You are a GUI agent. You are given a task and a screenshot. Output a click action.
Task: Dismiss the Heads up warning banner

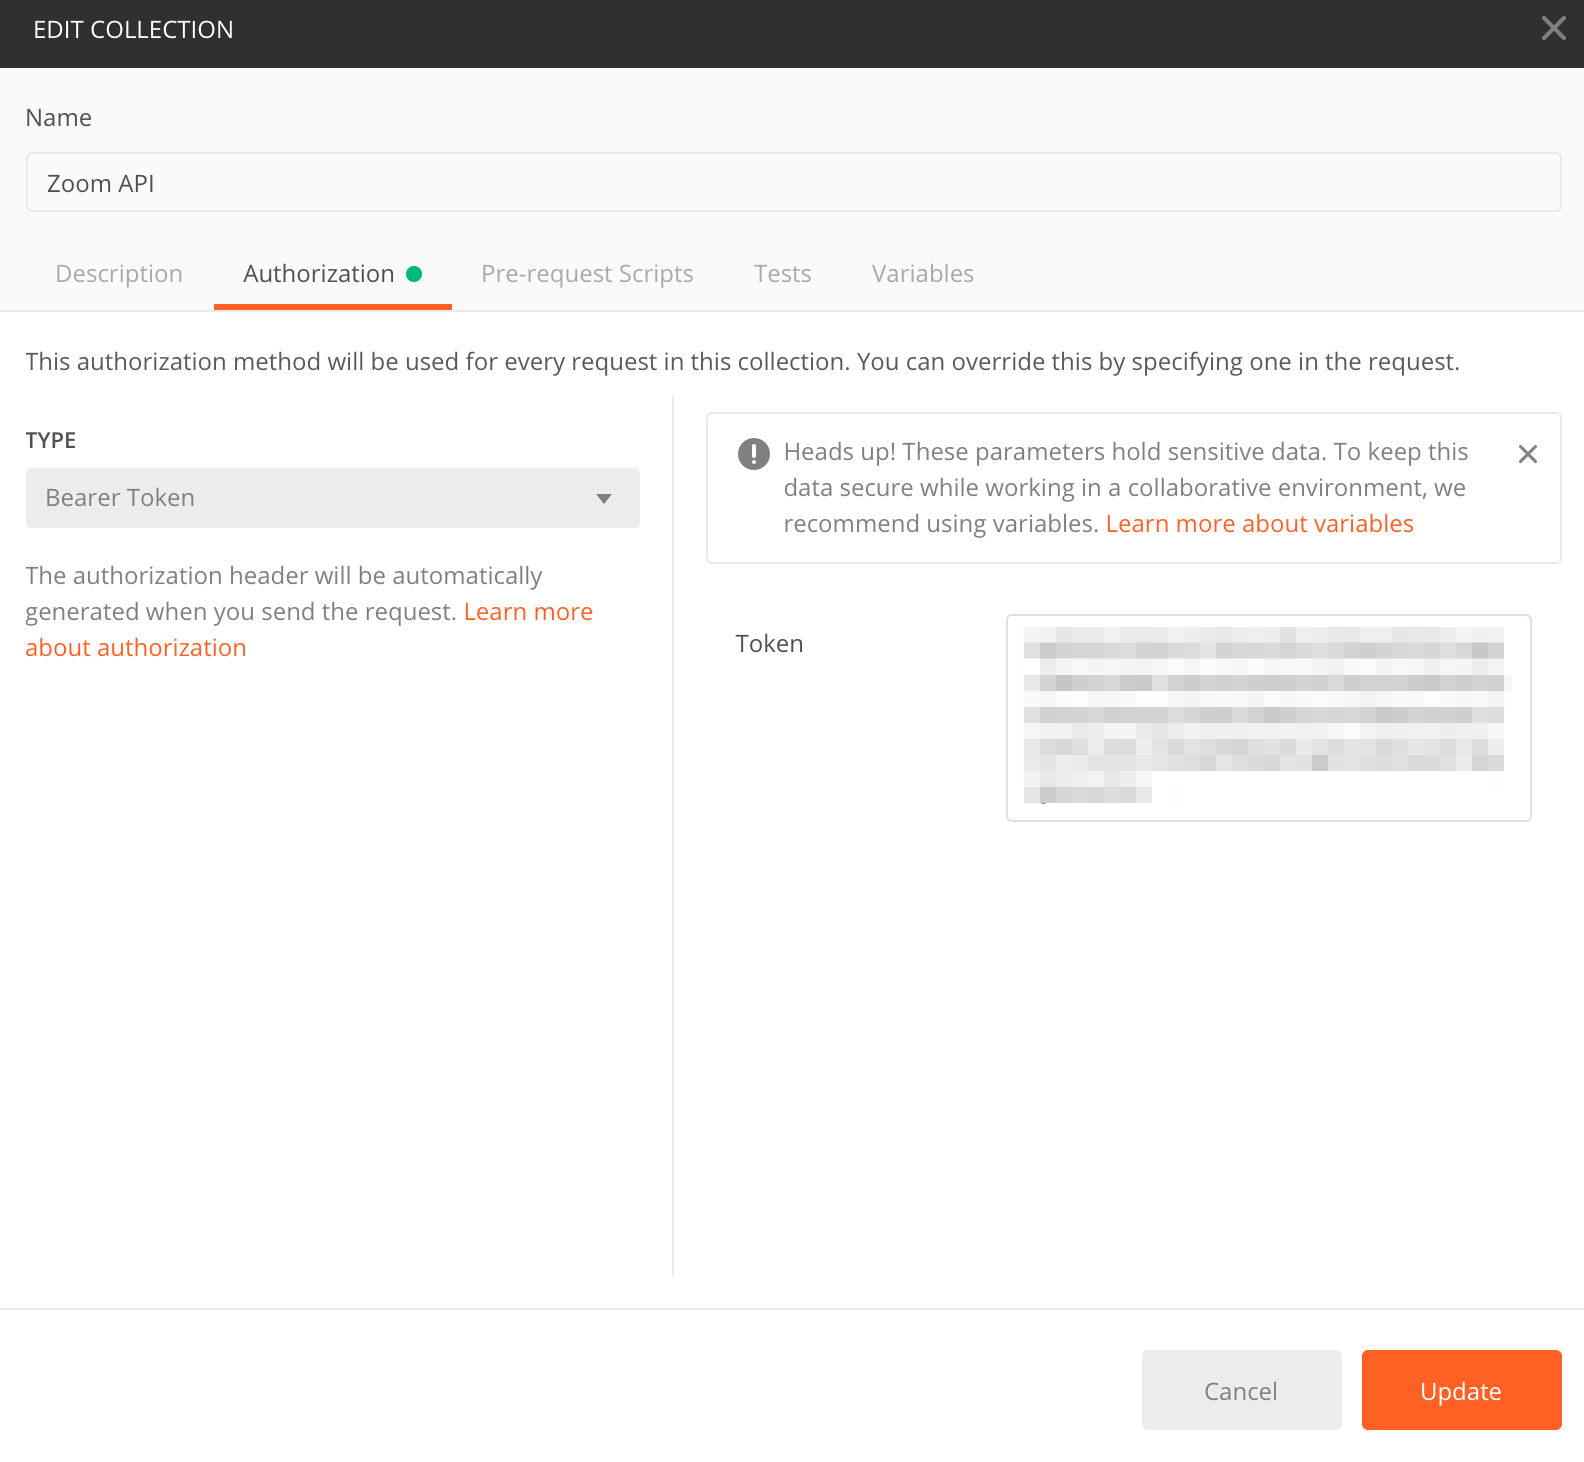pos(1527,454)
